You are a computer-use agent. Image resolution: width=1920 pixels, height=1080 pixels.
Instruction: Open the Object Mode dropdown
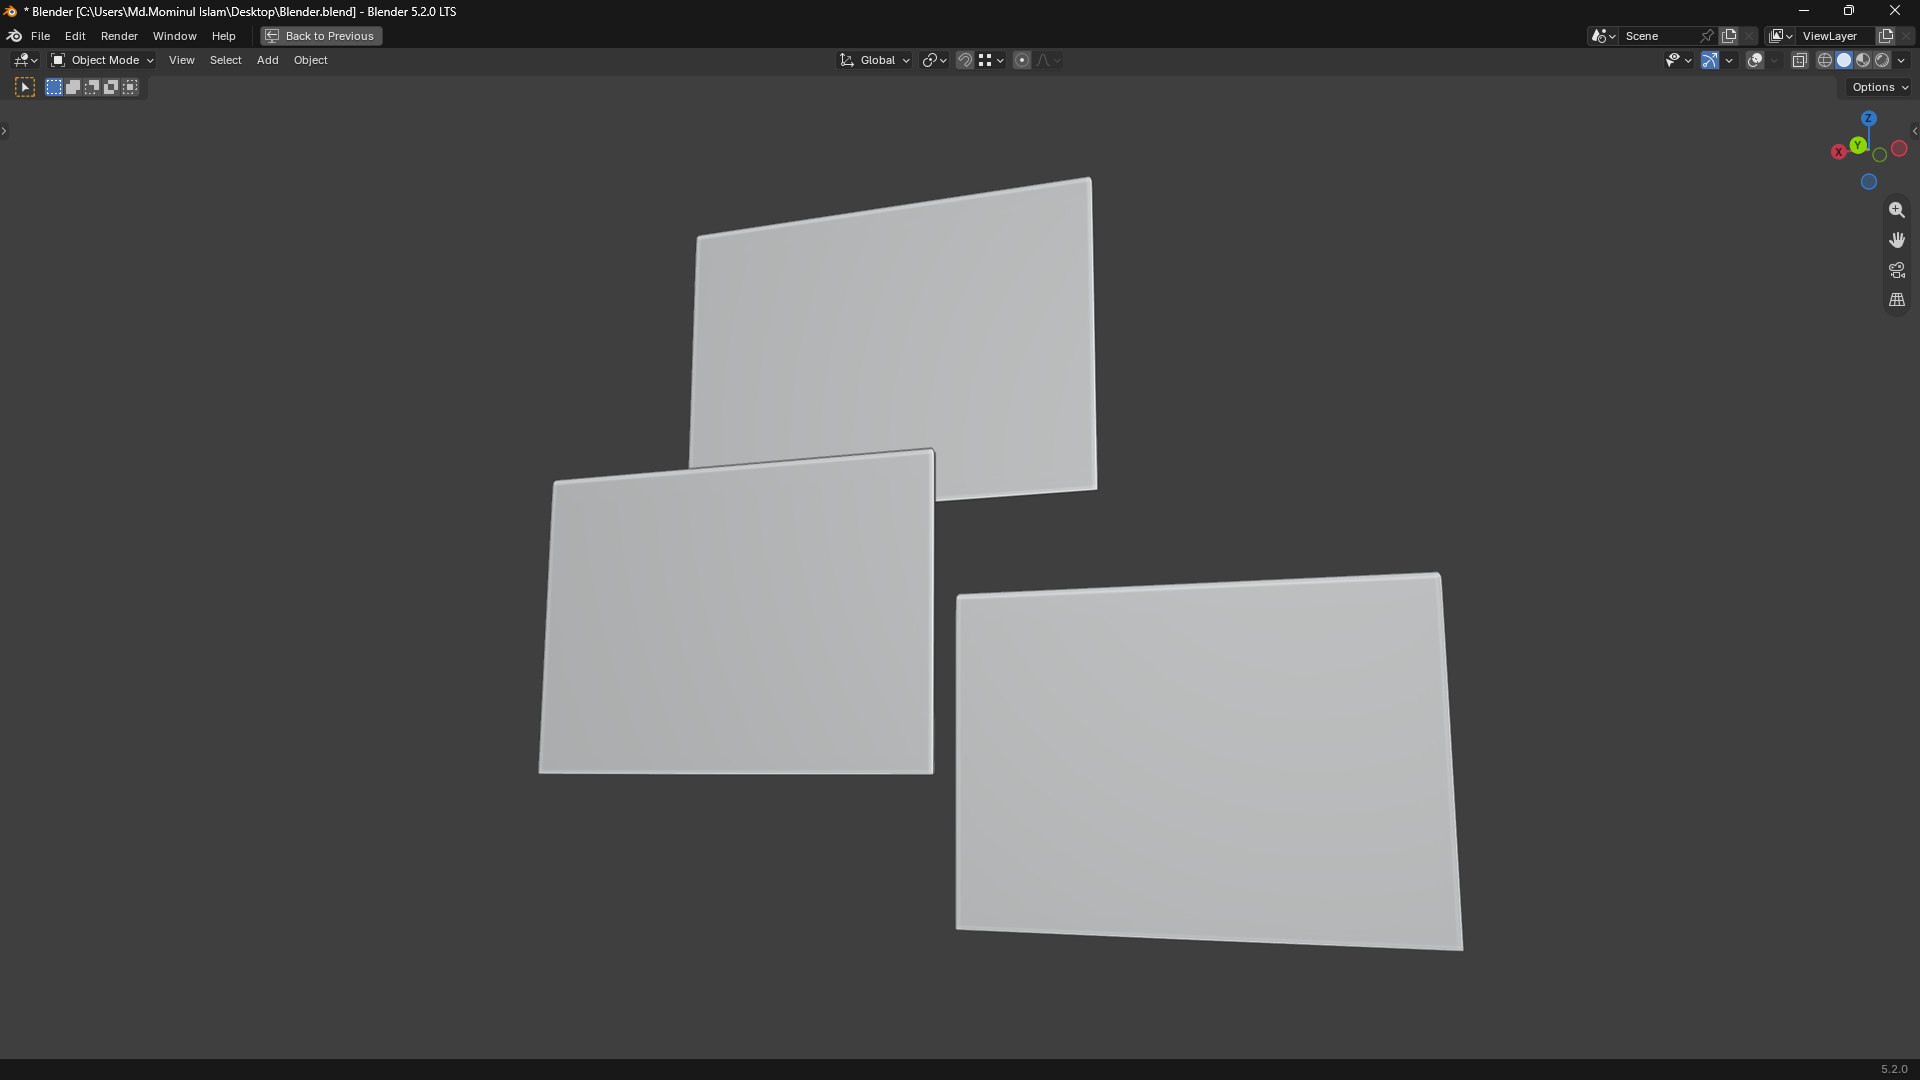(102, 61)
